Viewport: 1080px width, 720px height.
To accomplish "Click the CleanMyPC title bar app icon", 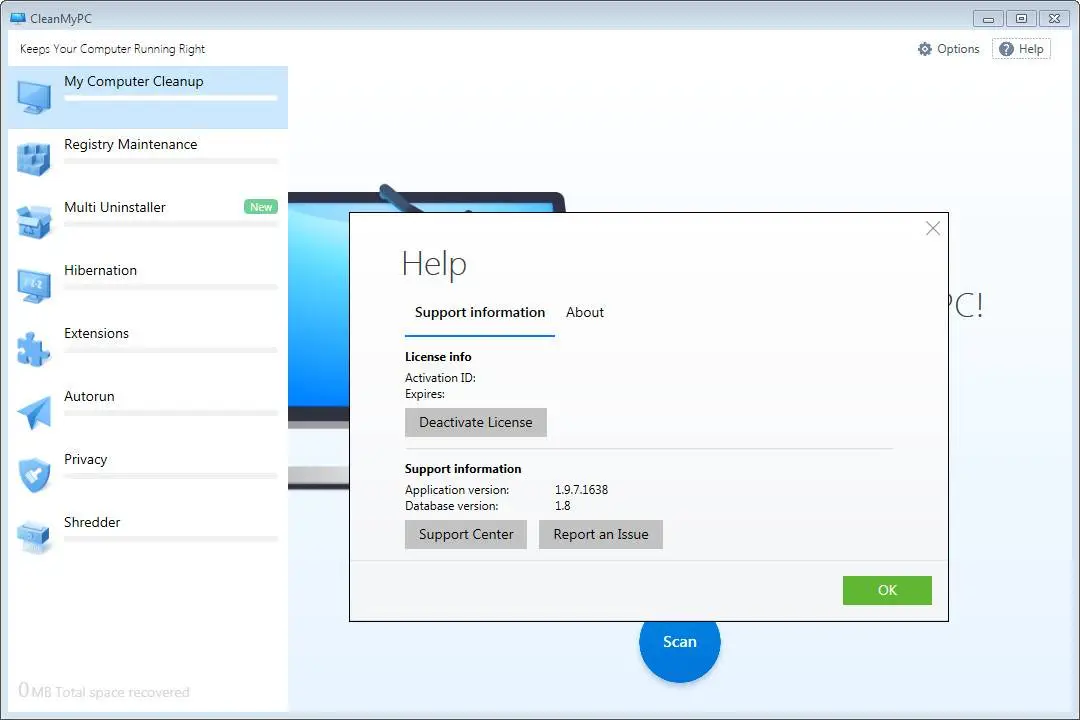I will pos(18,19).
